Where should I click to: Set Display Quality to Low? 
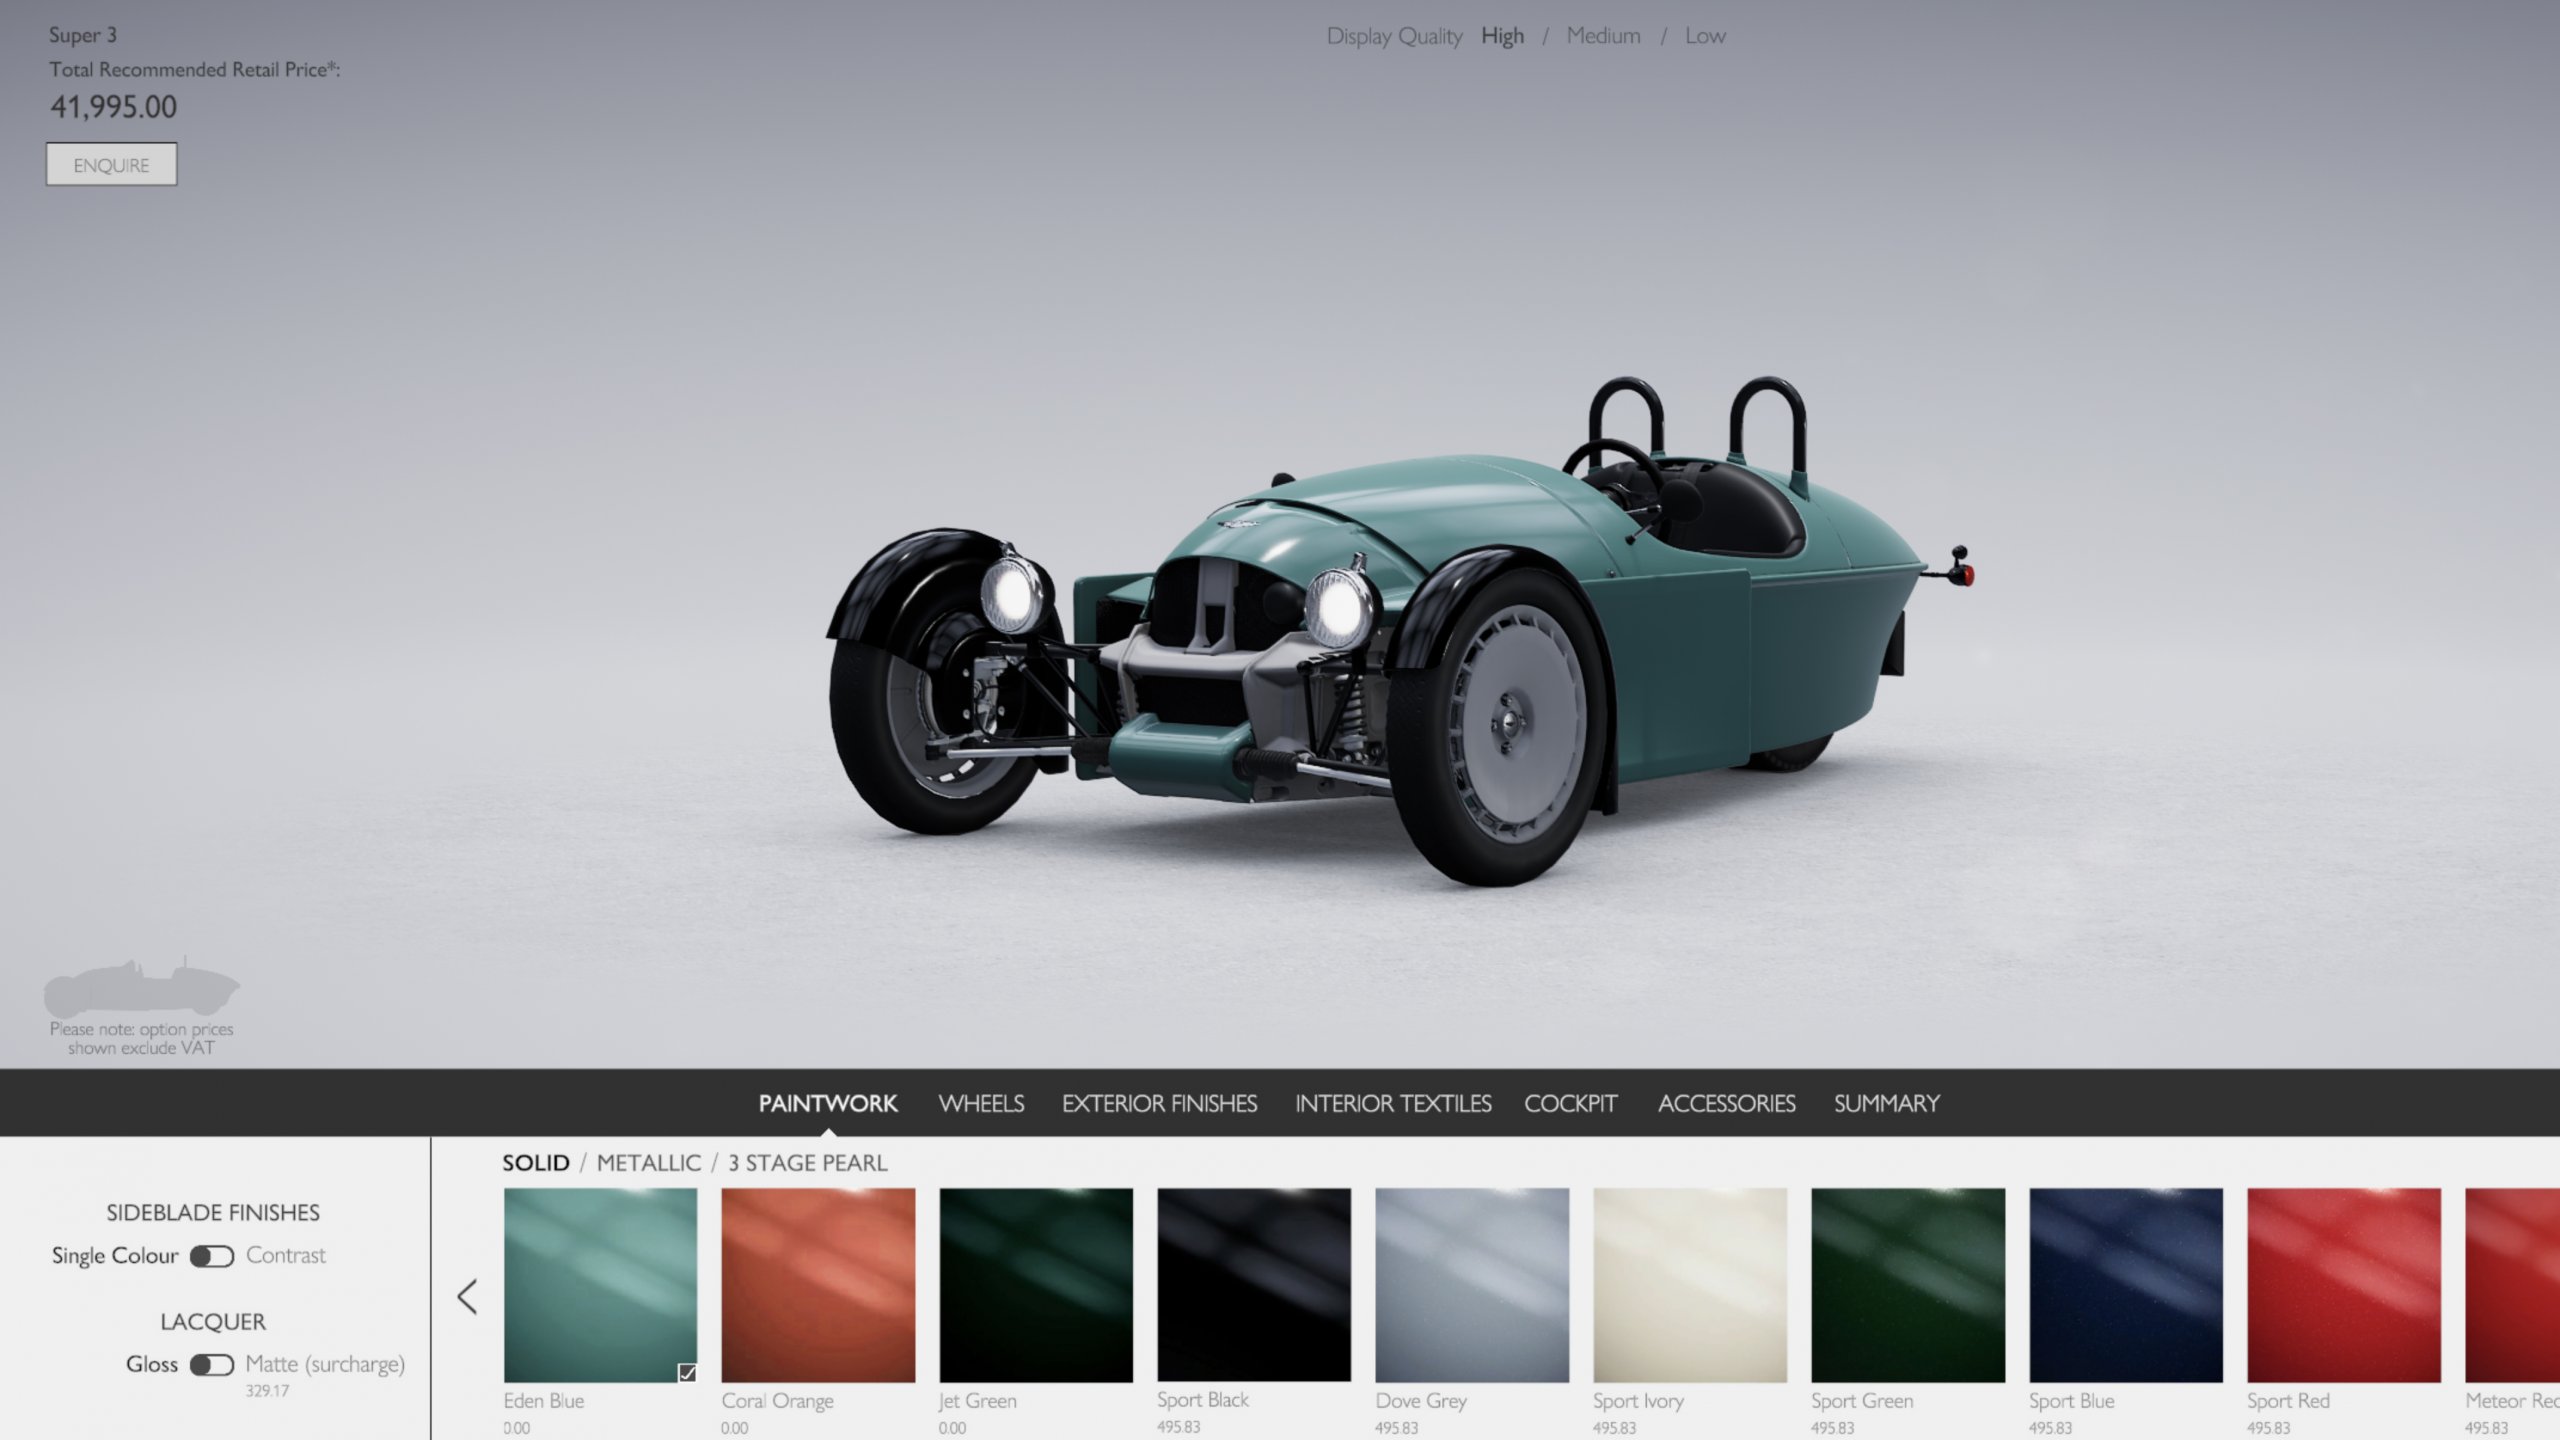pos(1705,35)
